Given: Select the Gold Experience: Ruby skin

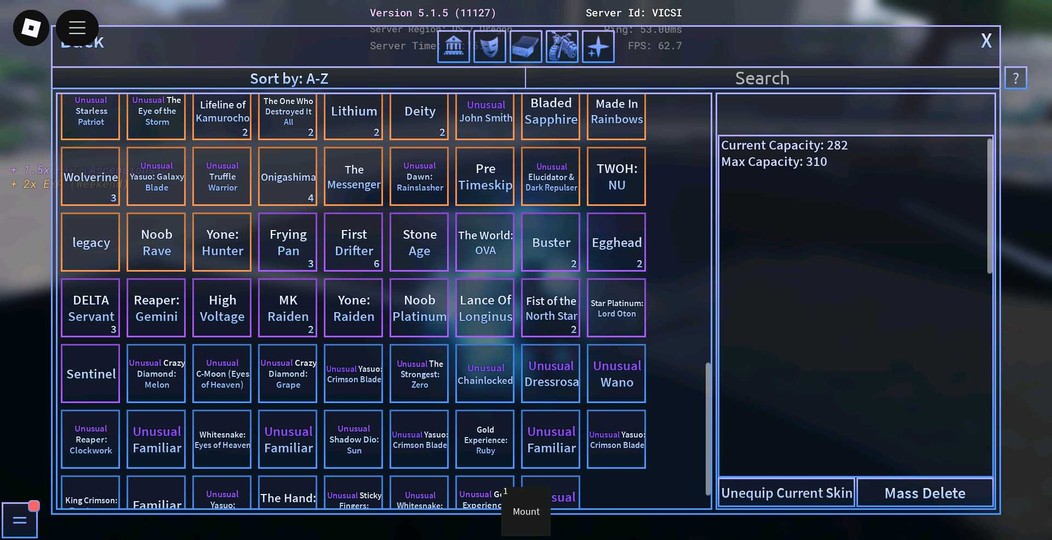Looking at the screenshot, I should tap(485, 440).
